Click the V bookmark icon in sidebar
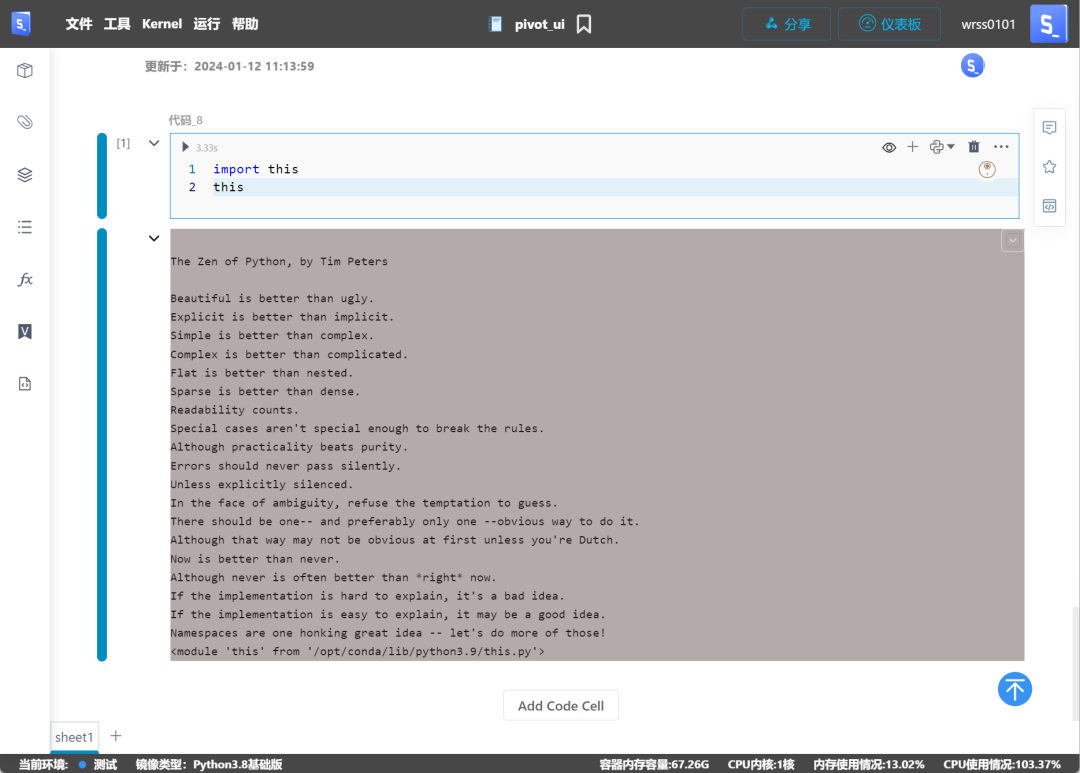Screen dimensions: 1080x773 (24, 331)
